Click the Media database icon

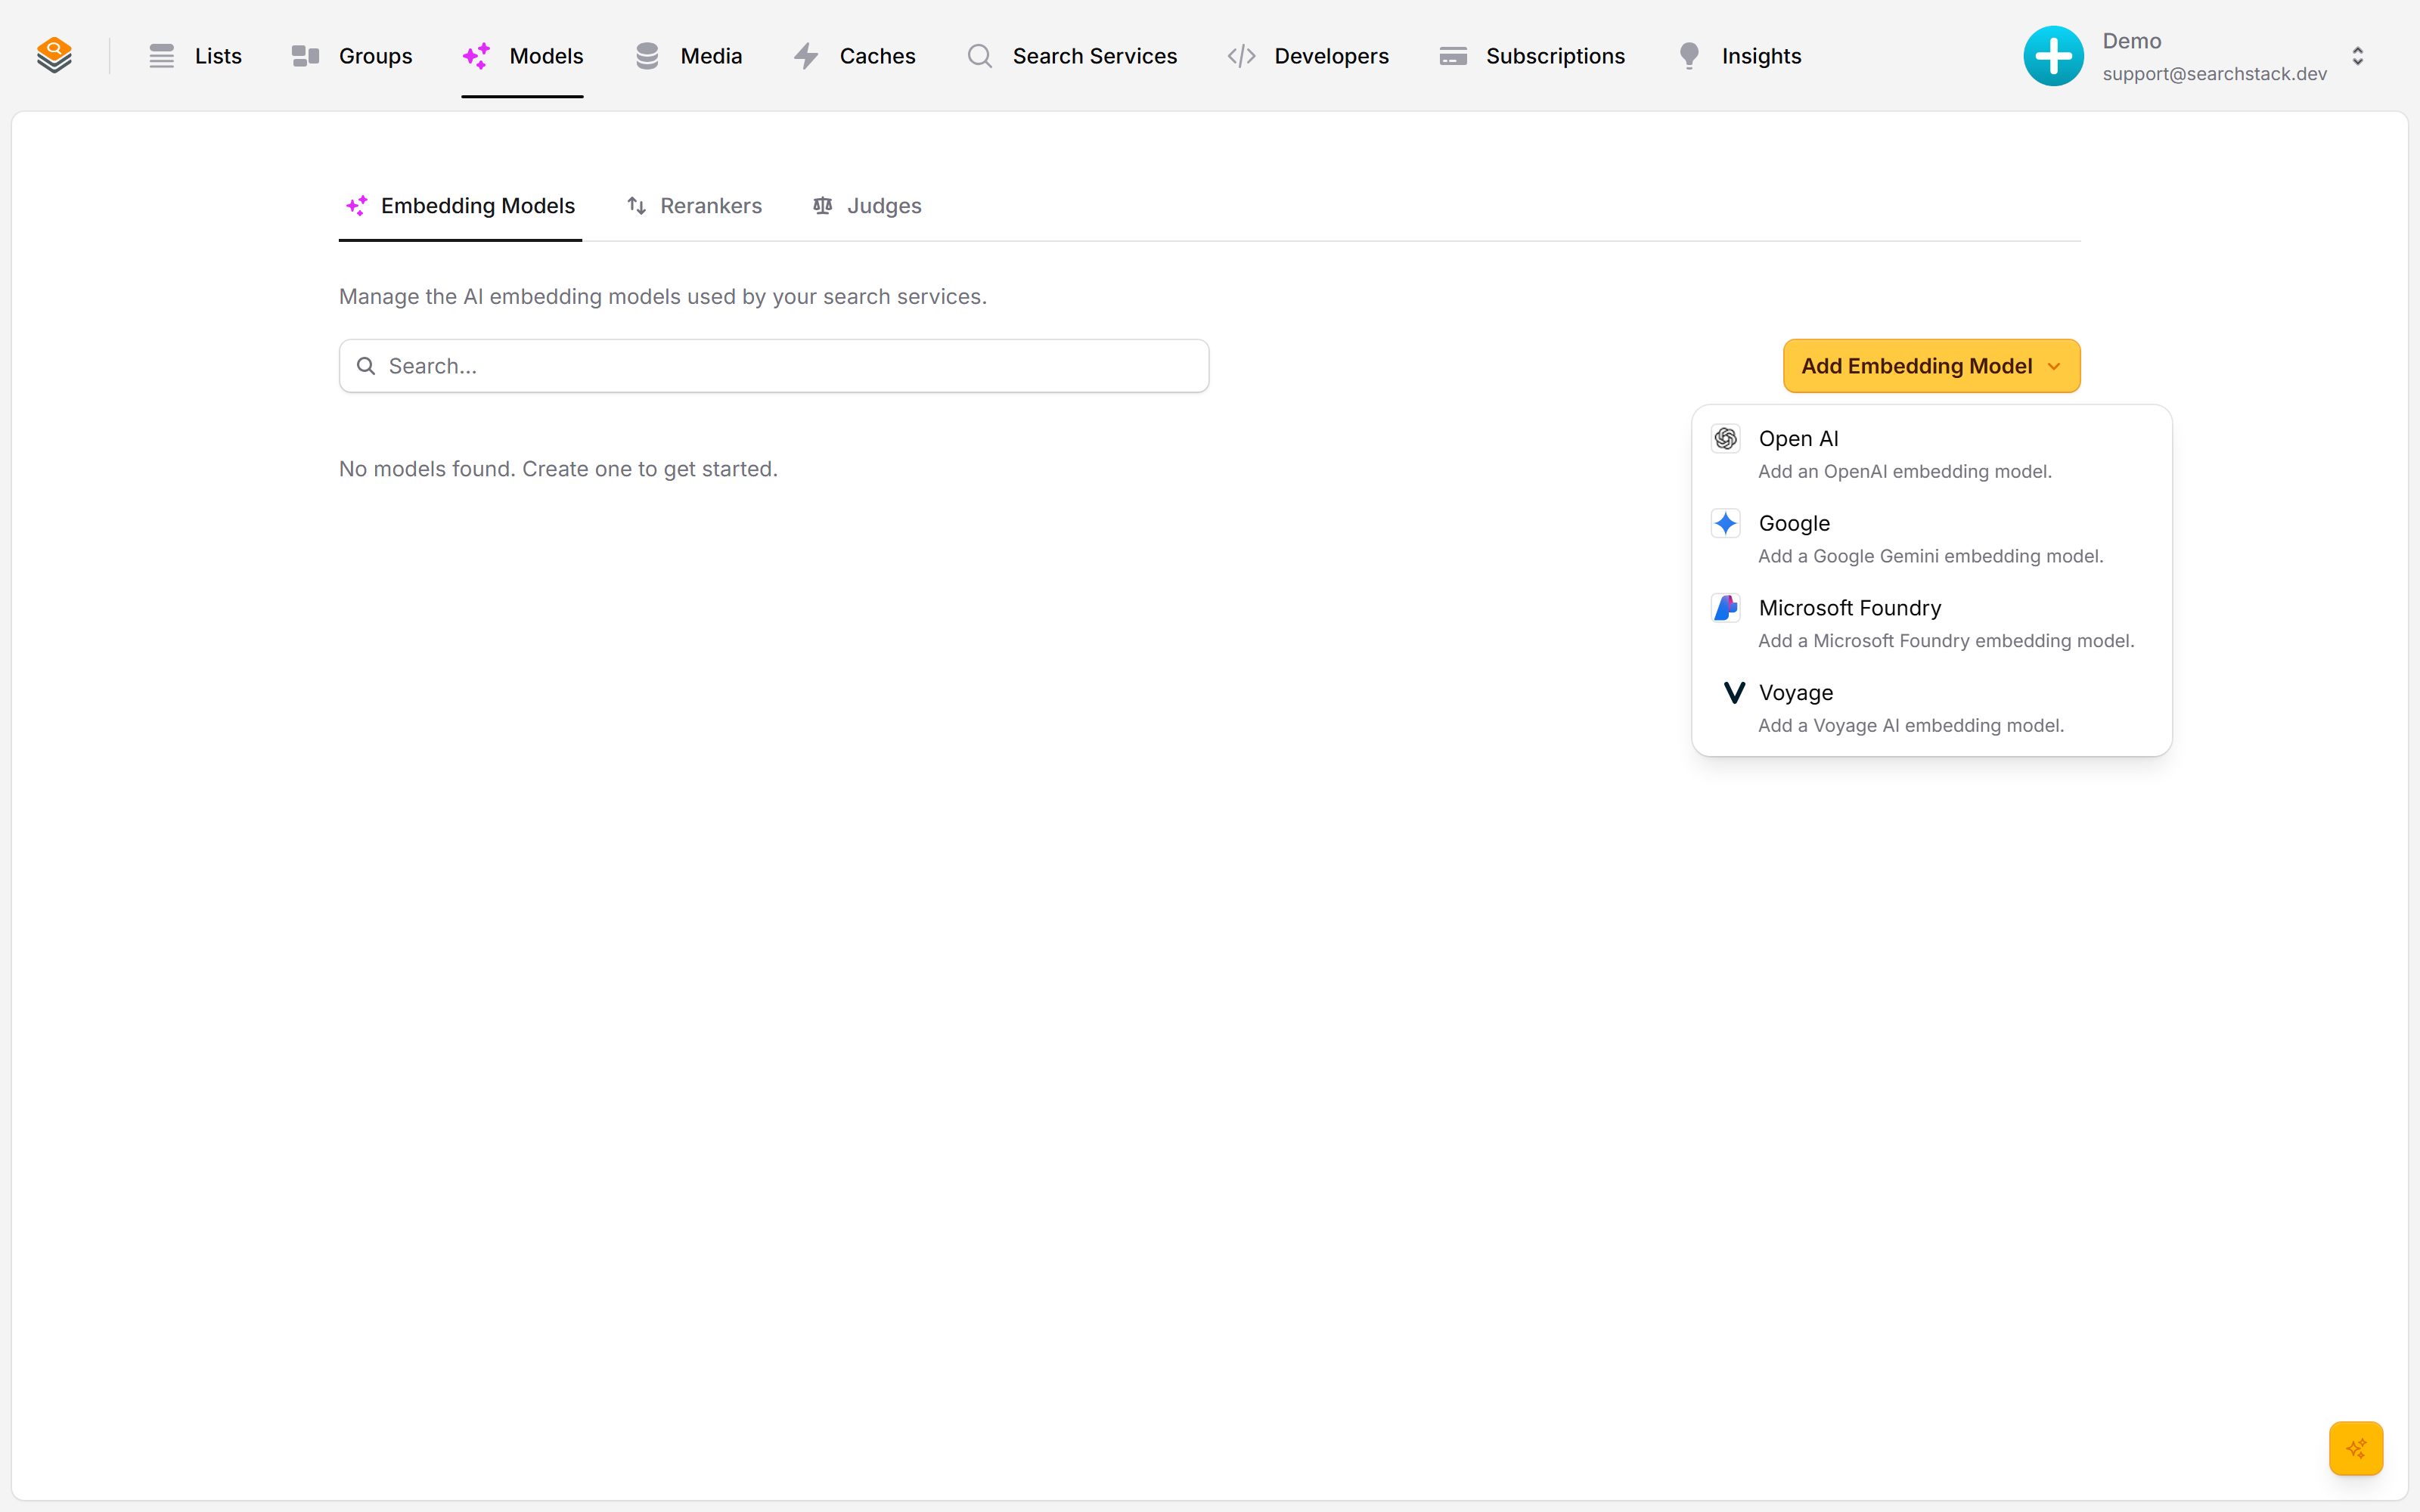pos(647,56)
